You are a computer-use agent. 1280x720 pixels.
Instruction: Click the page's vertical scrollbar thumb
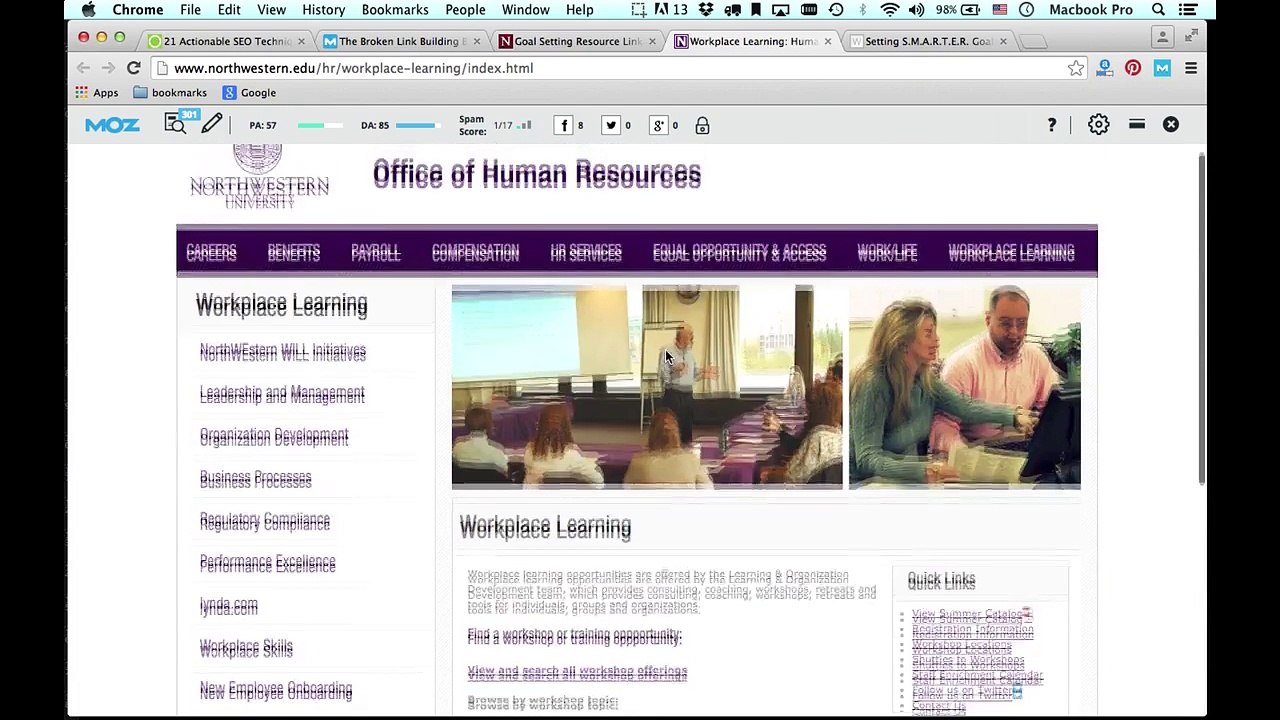1202,320
